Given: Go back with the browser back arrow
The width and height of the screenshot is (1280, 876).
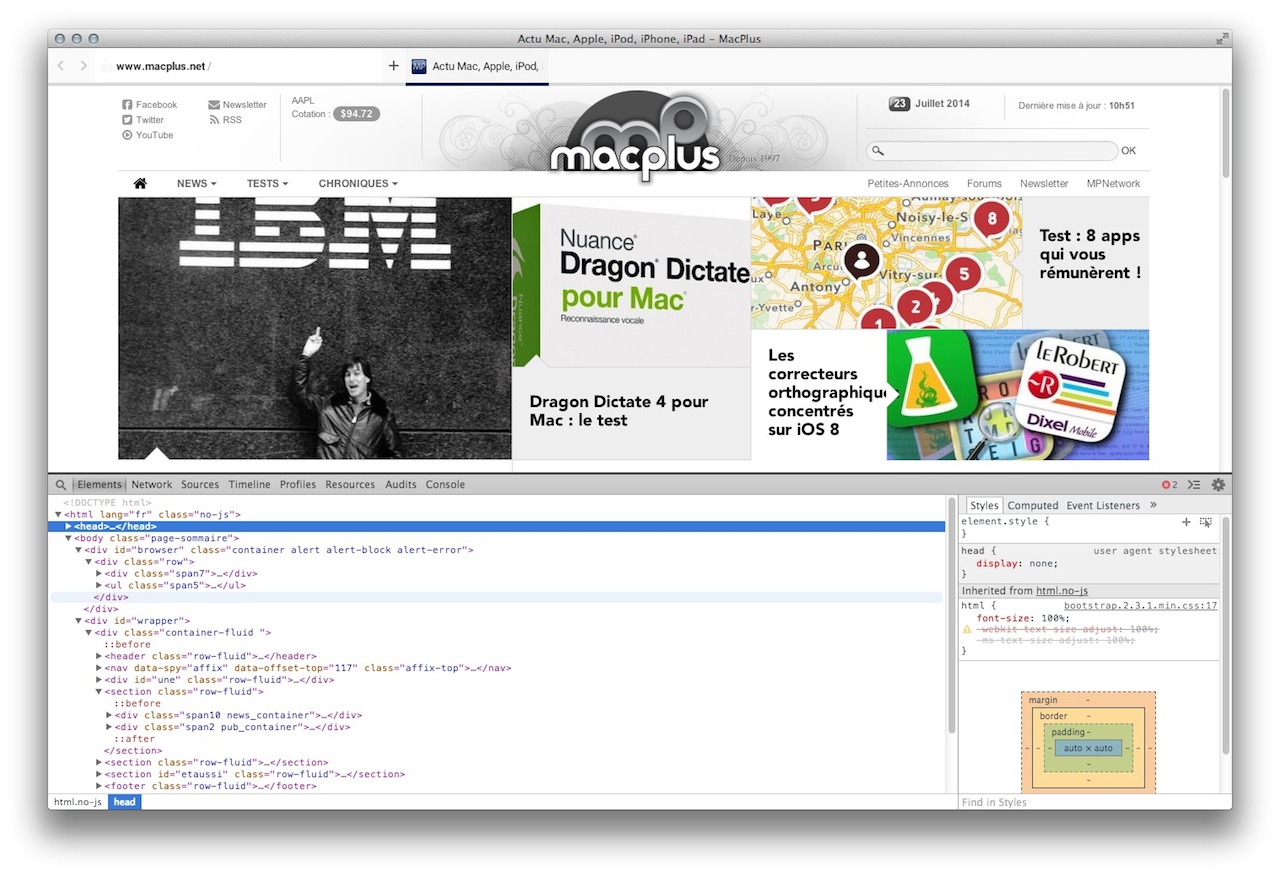Looking at the screenshot, I should click(x=60, y=66).
